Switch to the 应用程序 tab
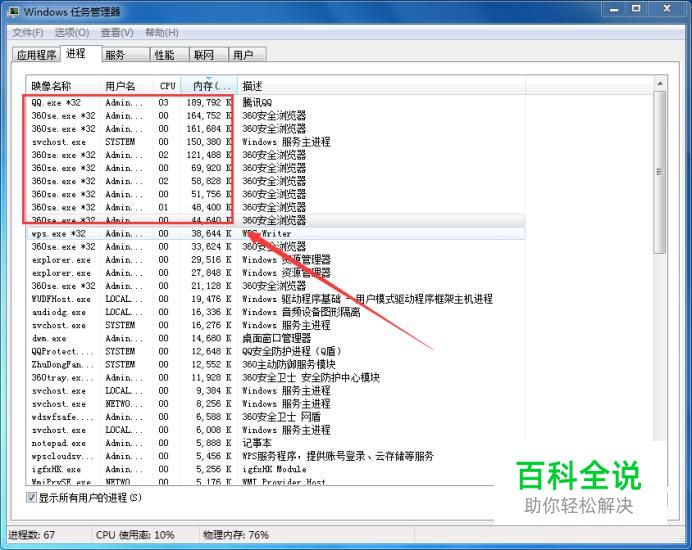 [36, 55]
